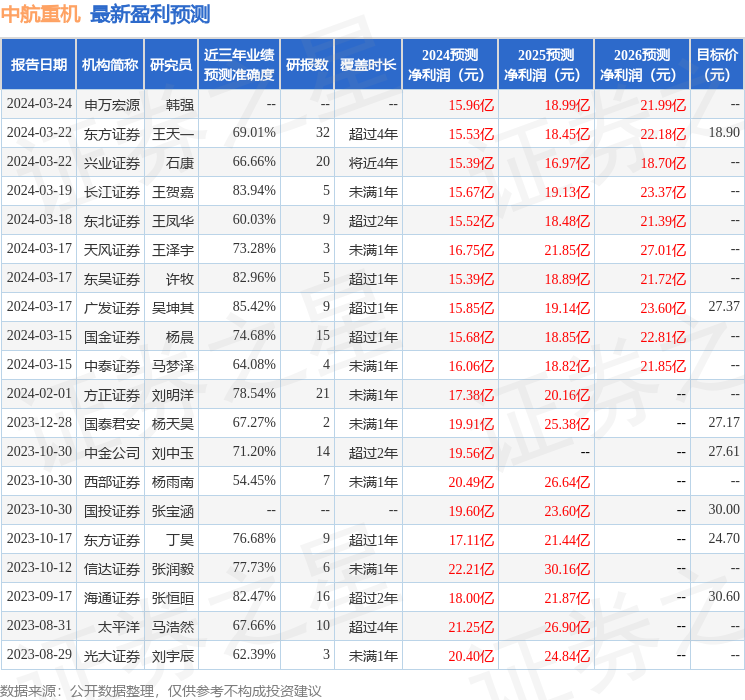Open the 国泰君安 institution entry
Viewport: 745px width, 700px height.
click(112, 423)
